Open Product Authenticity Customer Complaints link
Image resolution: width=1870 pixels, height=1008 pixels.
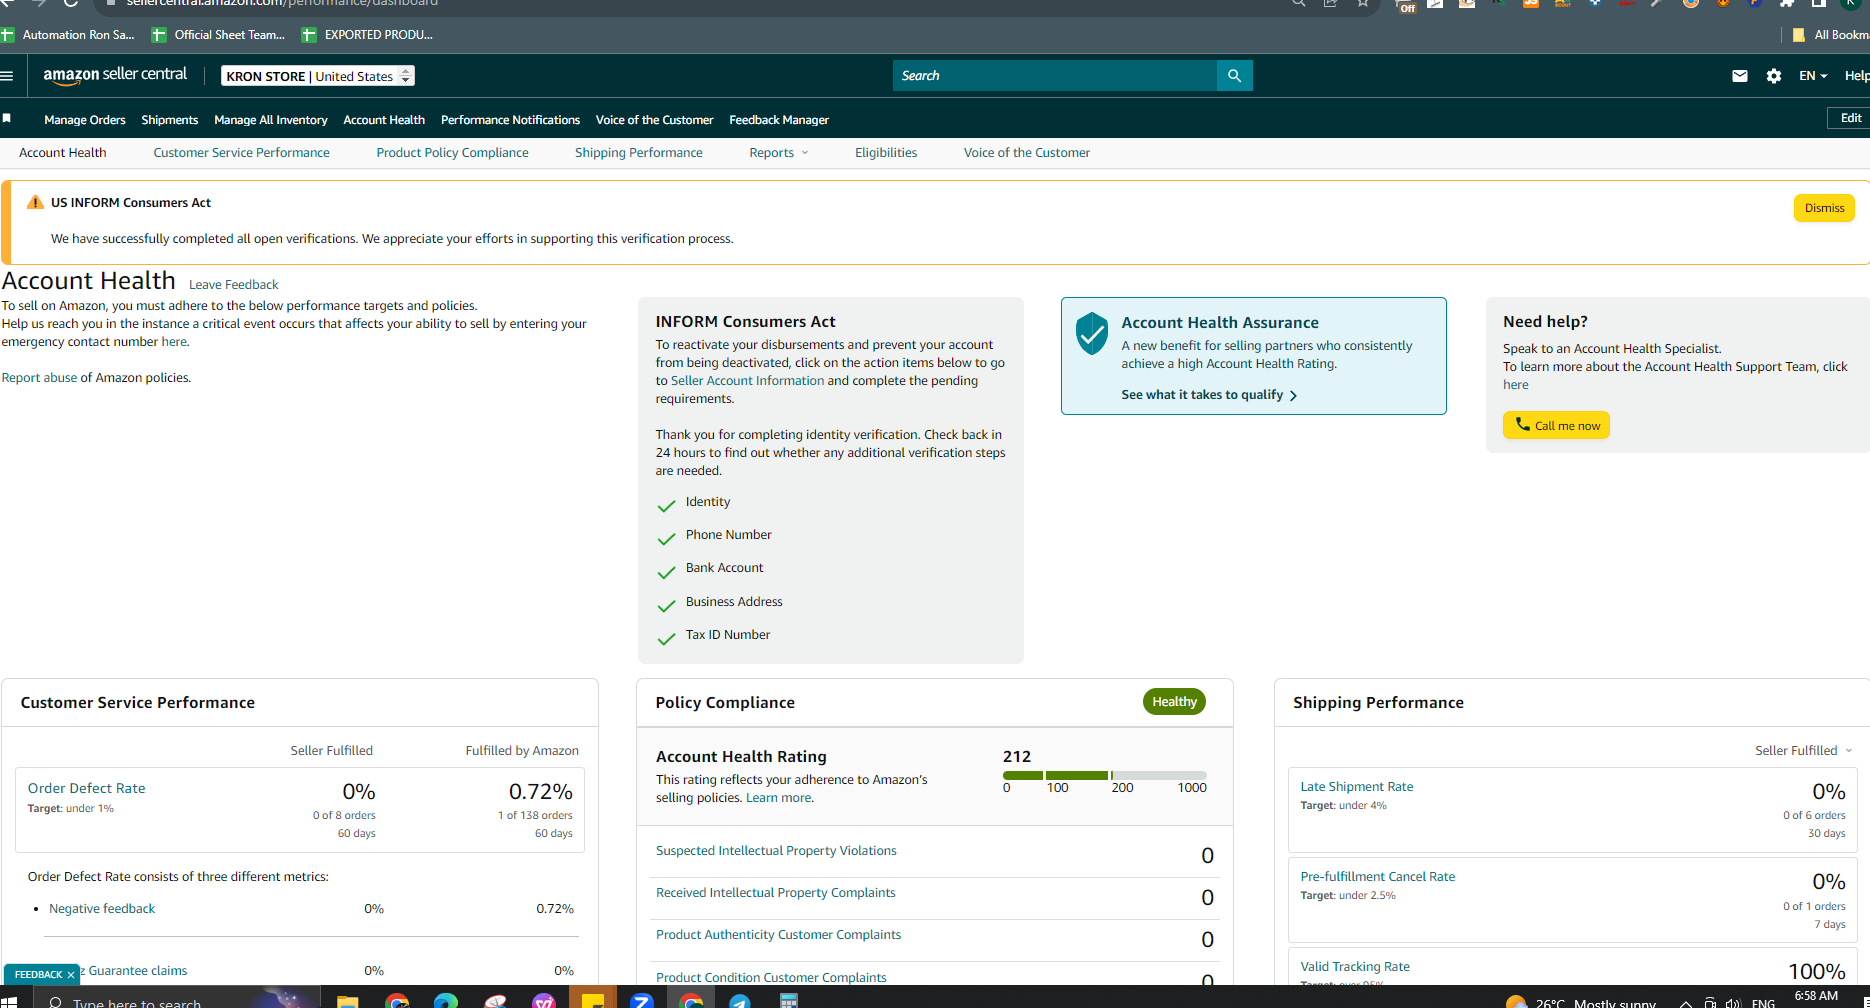point(778,935)
